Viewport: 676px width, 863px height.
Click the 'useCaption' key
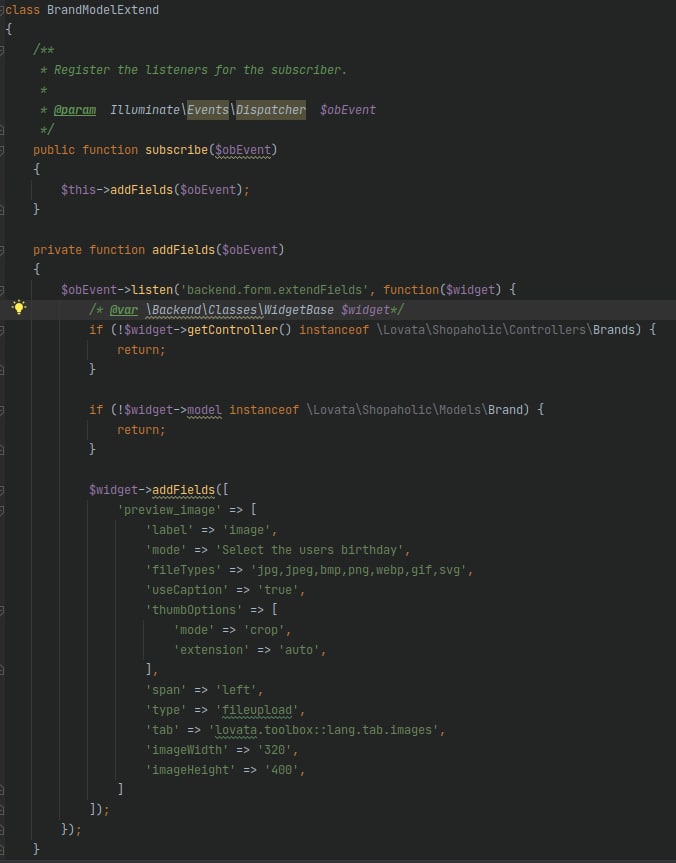point(187,590)
